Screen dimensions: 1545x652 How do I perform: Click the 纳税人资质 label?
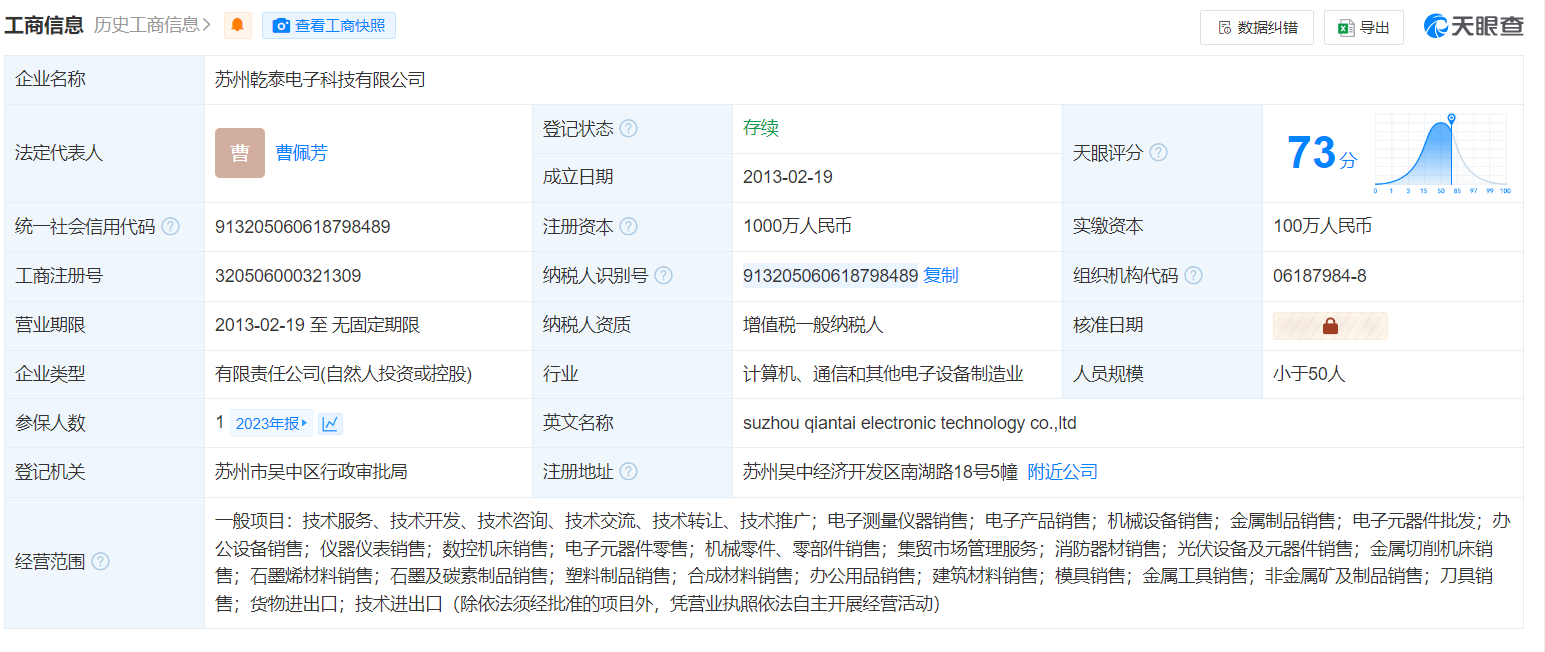click(587, 325)
